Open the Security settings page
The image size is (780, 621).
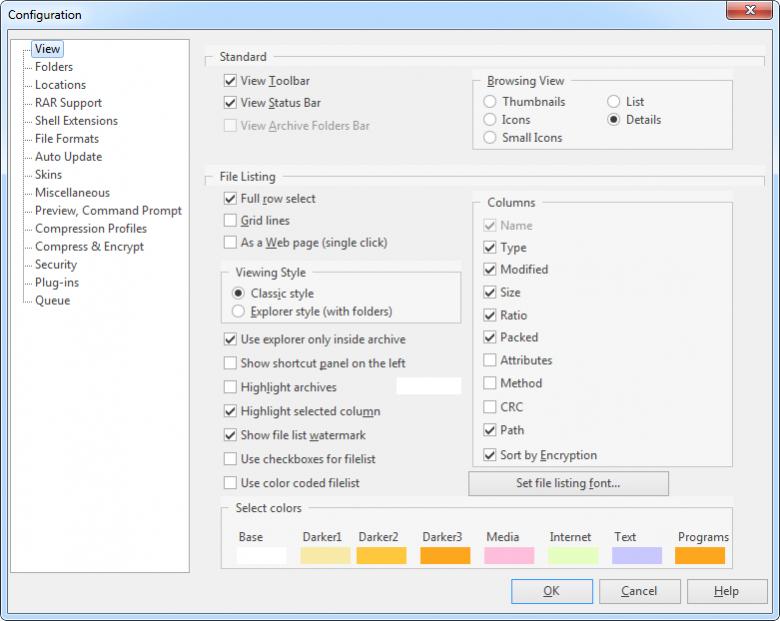click(x=56, y=264)
